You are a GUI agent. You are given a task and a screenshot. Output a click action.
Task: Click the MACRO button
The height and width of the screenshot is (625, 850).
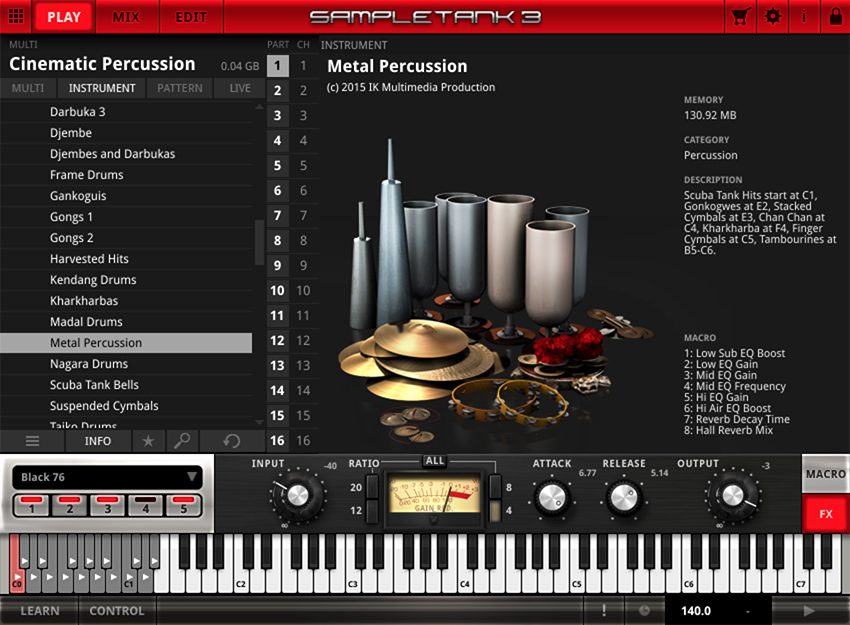click(826, 474)
